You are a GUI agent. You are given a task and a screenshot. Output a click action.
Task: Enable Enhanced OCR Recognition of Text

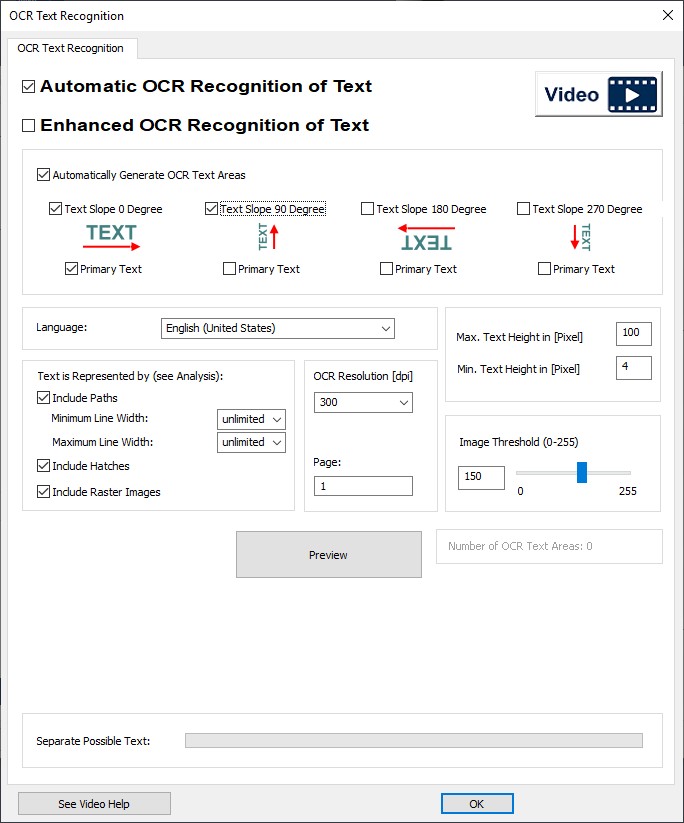pyautogui.click(x=29, y=126)
